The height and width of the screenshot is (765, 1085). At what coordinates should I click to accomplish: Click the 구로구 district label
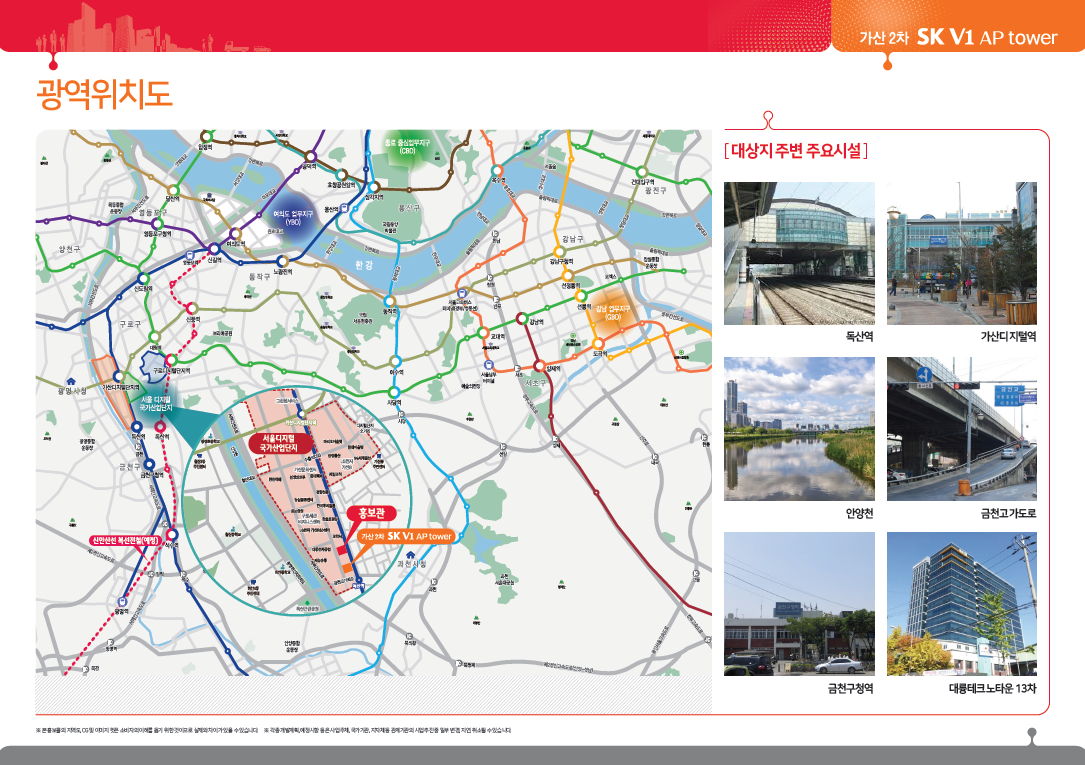coord(130,323)
